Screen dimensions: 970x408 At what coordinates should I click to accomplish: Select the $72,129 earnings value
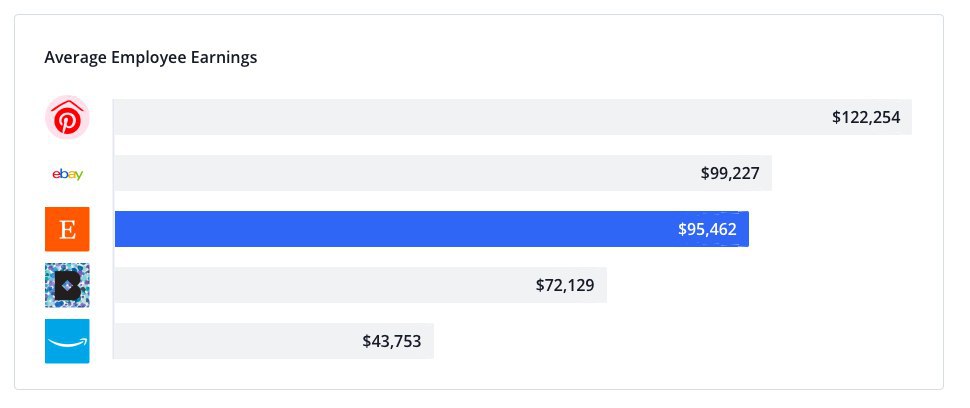click(x=565, y=286)
